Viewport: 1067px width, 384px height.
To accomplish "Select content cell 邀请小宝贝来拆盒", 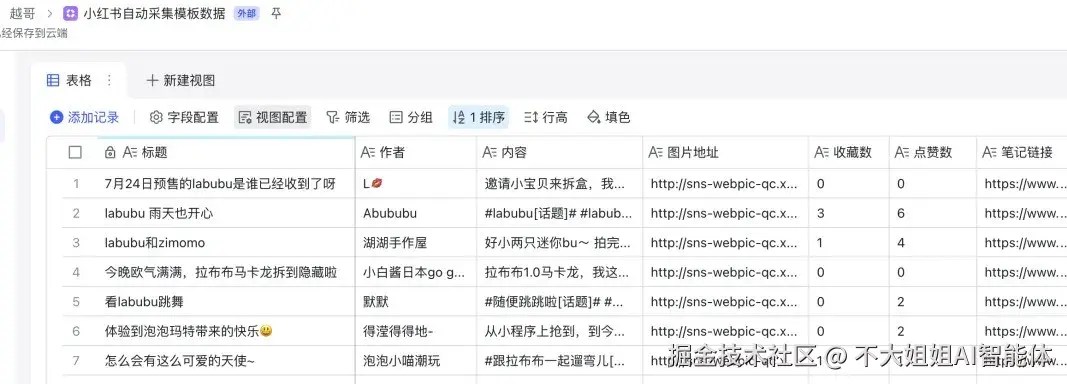I will click(x=560, y=184).
